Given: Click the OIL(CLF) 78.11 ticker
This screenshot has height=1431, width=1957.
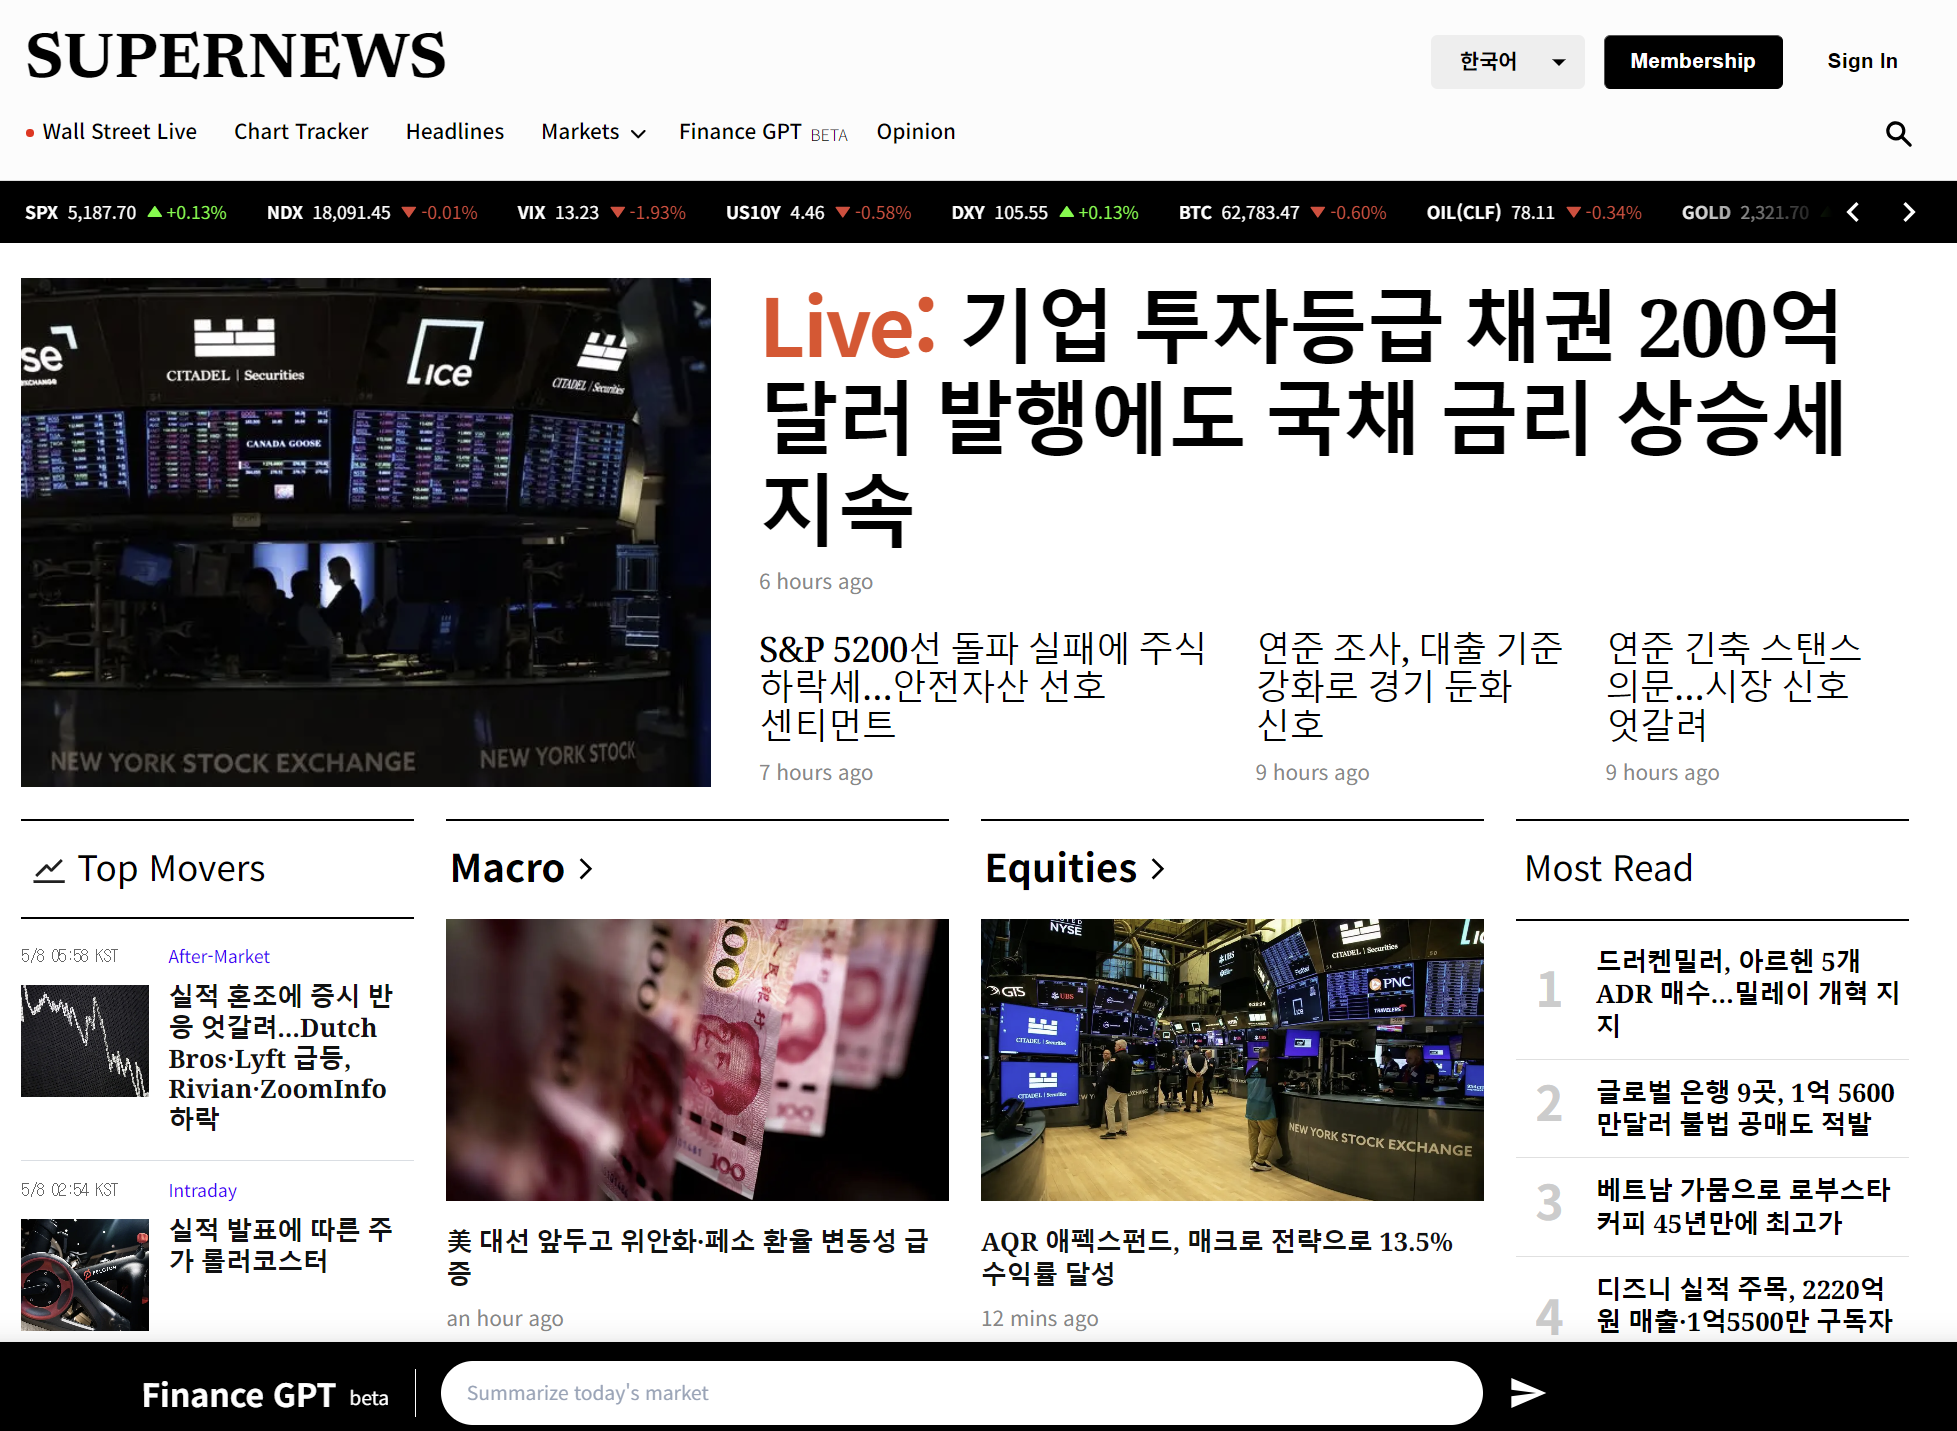Looking at the screenshot, I should pyautogui.click(x=1534, y=212).
